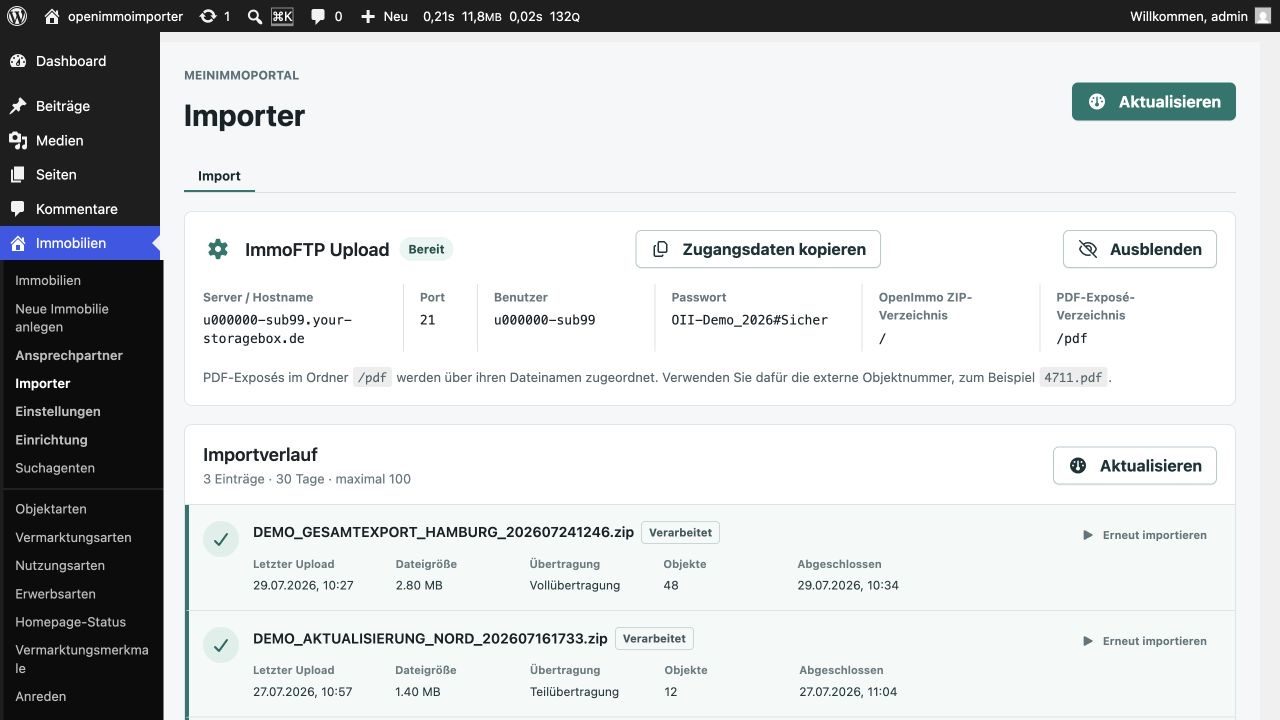Image resolution: width=1280 pixels, height=720 pixels.
Task: Open the search magnifier in admin bar
Action: click(255, 17)
